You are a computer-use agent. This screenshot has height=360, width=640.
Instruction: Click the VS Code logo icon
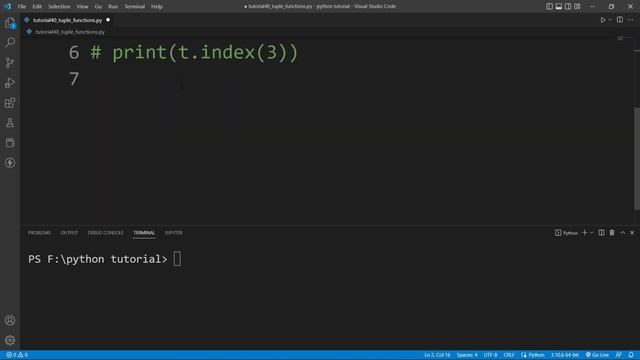pos(8,7)
